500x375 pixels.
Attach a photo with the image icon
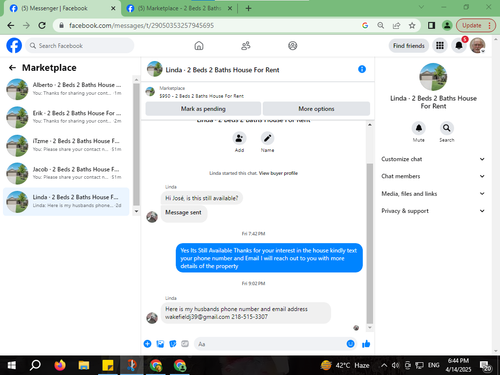[x=160, y=344]
